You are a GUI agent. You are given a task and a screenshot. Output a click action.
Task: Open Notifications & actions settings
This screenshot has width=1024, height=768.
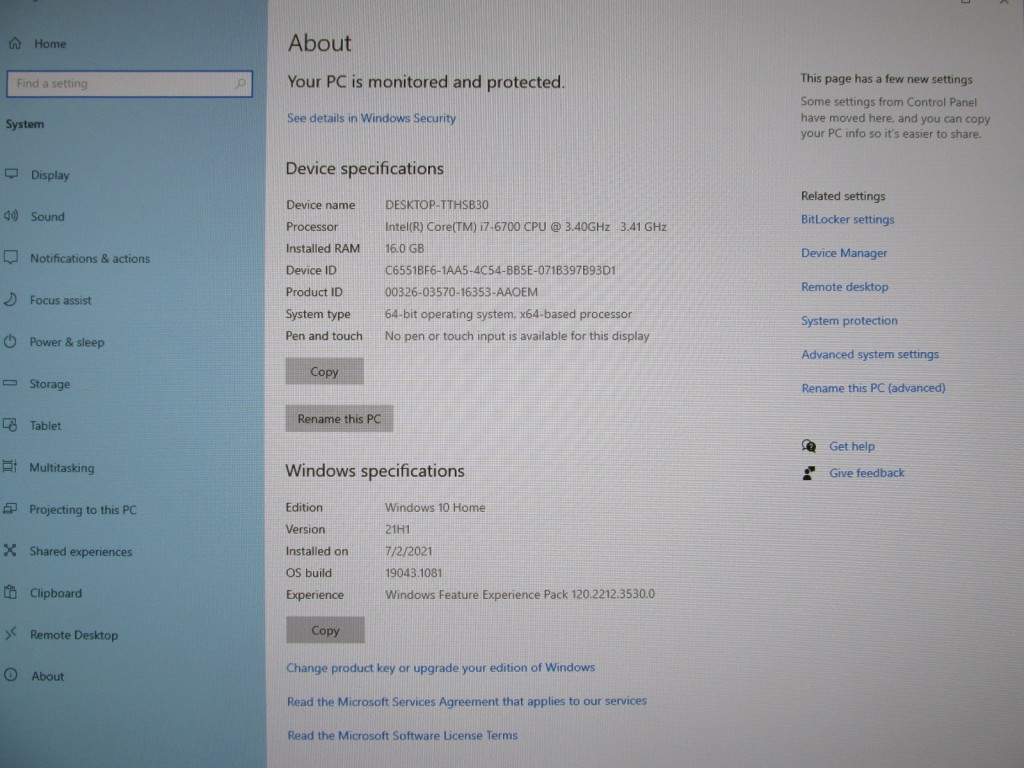coord(90,259)
